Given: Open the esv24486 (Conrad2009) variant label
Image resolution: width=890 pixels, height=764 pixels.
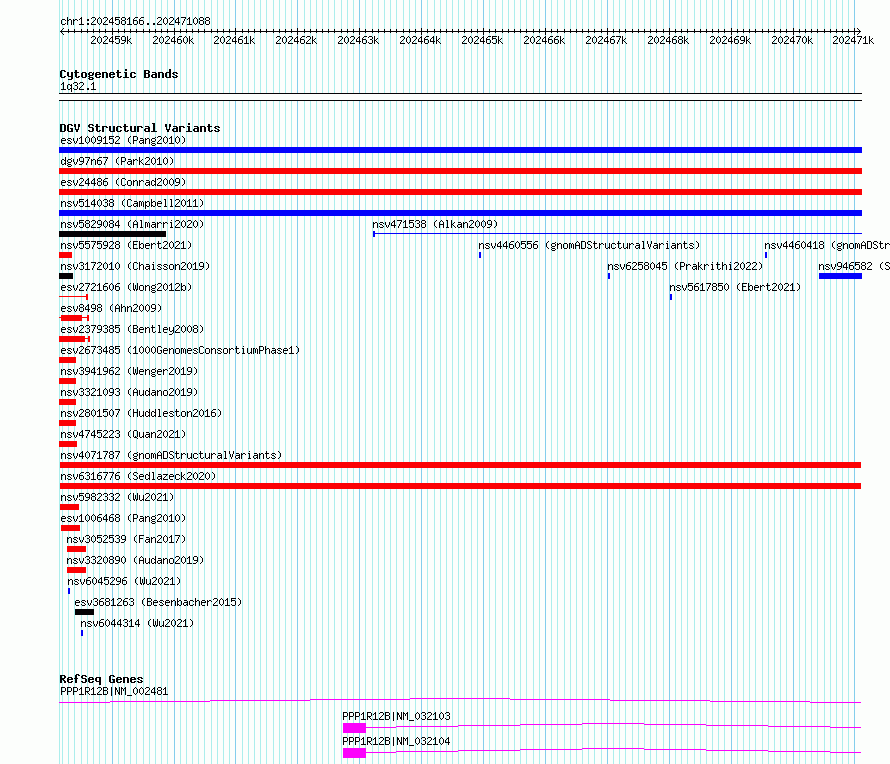Looking at the screenshot, I should (123, 182).
